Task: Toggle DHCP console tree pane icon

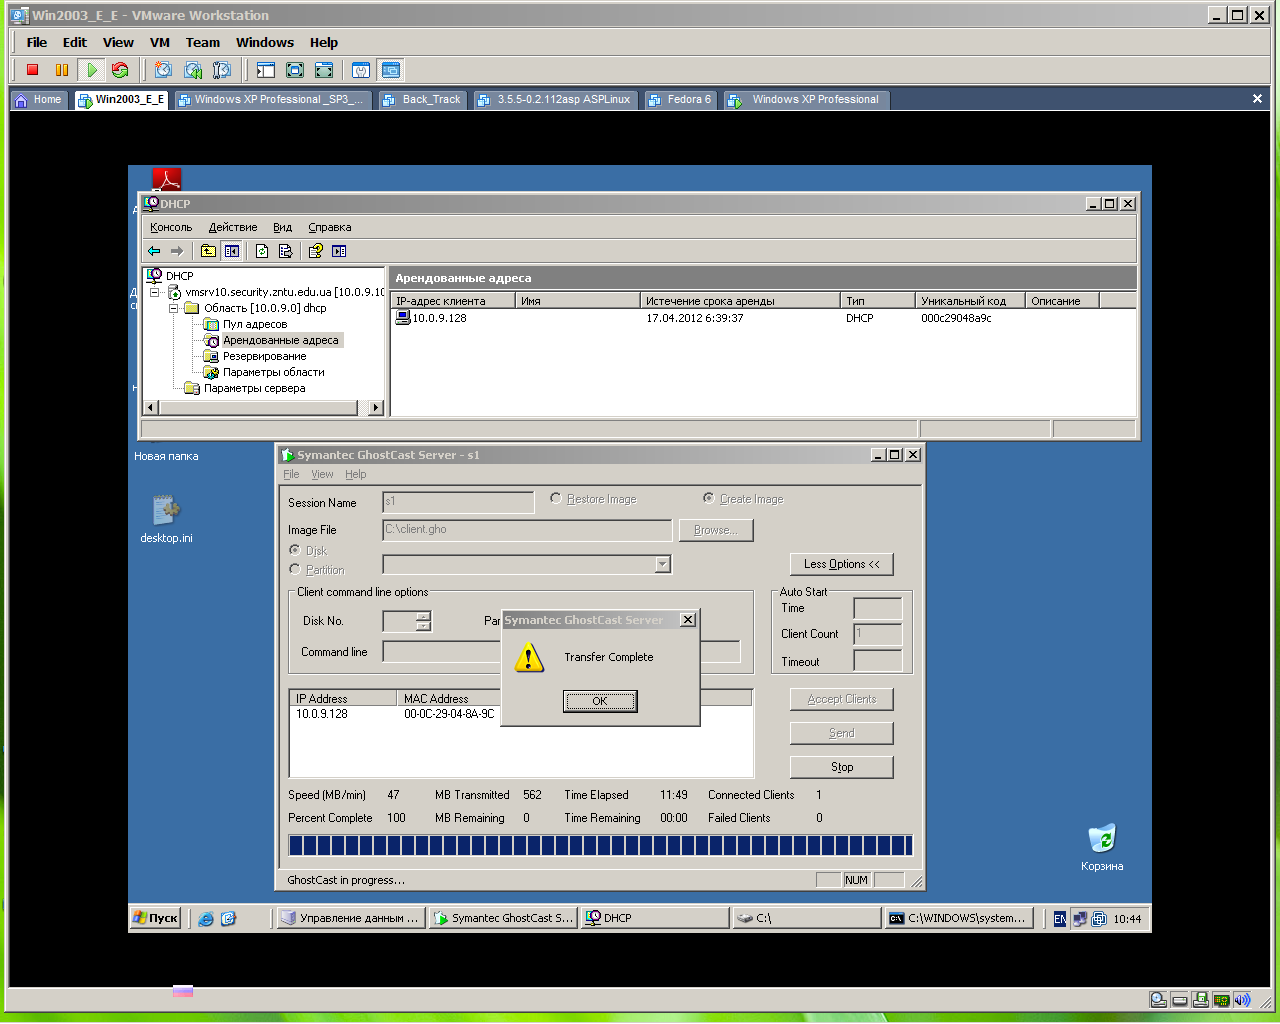Action: tap(232, 251)
